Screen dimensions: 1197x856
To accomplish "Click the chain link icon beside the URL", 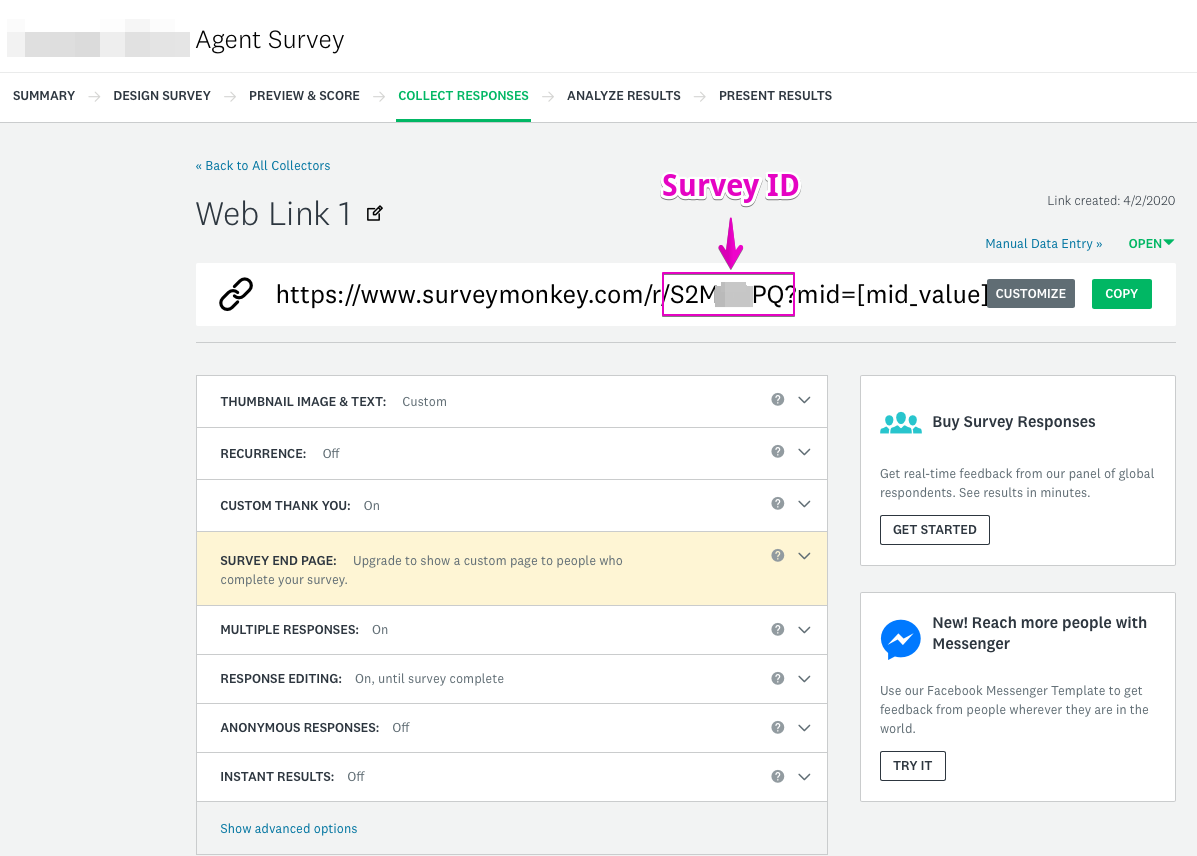I will [x=236, y=294].
